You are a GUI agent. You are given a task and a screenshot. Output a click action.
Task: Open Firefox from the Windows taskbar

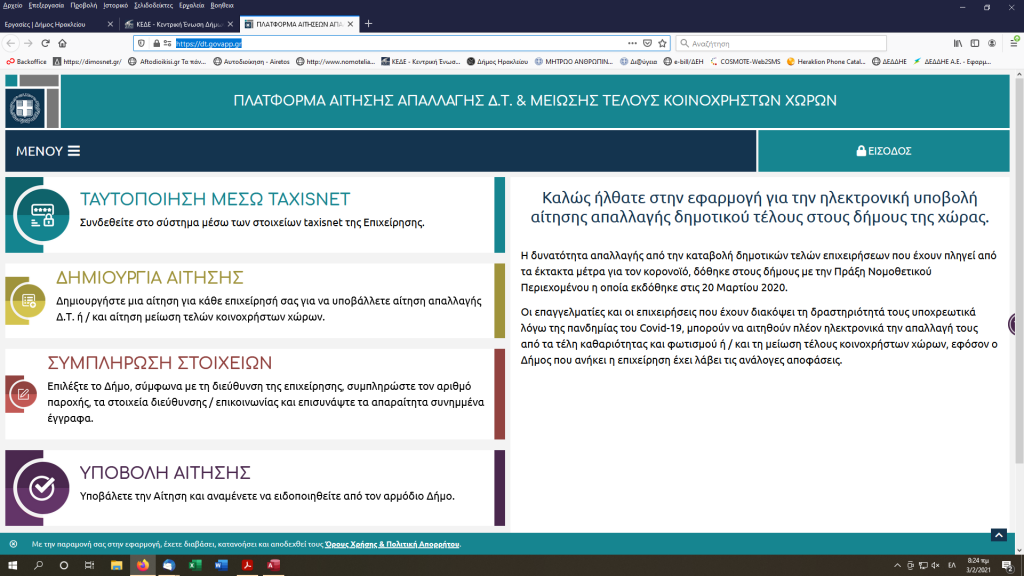[142, 565]
